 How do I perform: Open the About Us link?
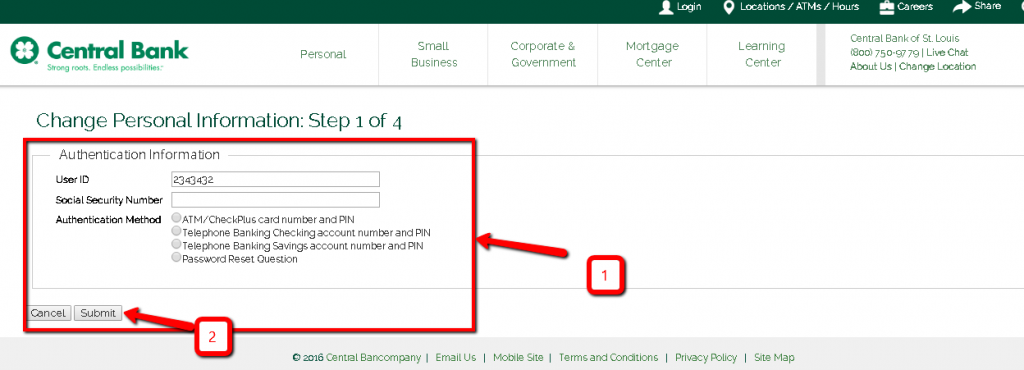(871, 67)
